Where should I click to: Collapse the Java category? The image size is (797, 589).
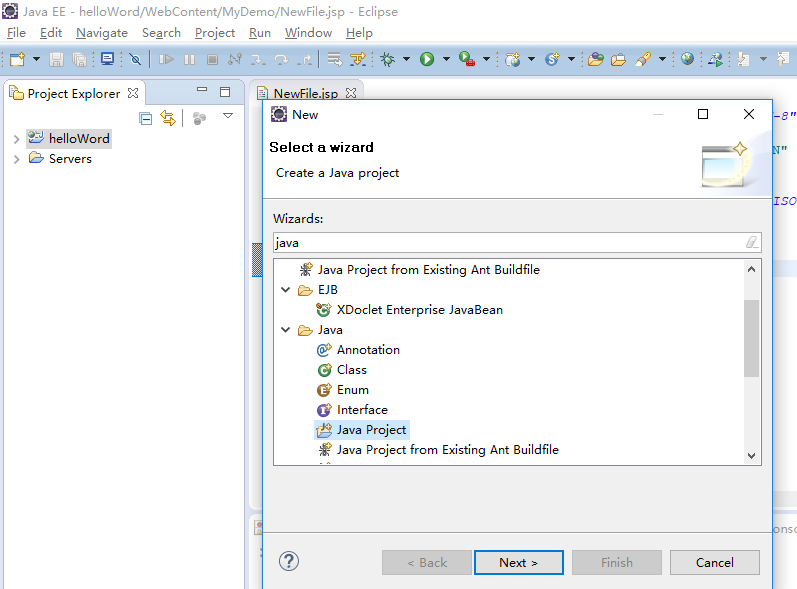click(286, 330)
